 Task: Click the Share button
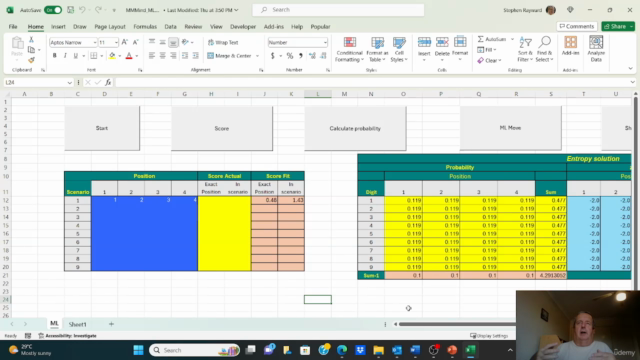pyautogui.click(x=615, y=27)
